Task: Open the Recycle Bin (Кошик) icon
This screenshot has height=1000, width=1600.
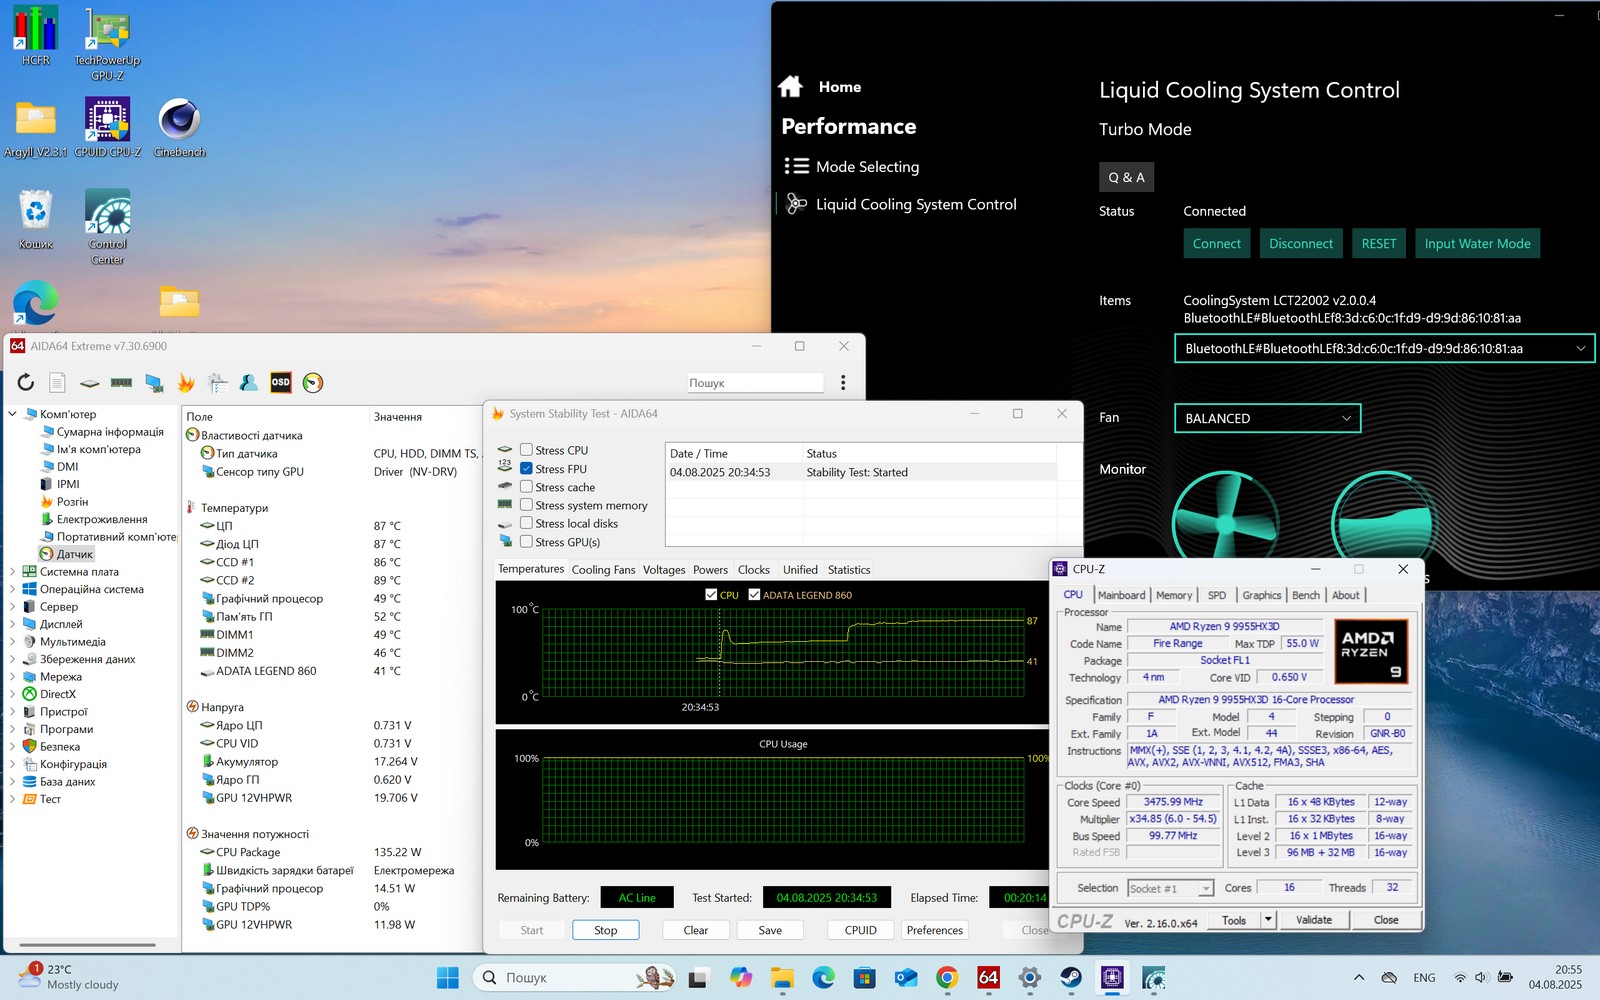Action: coord(36,219)
